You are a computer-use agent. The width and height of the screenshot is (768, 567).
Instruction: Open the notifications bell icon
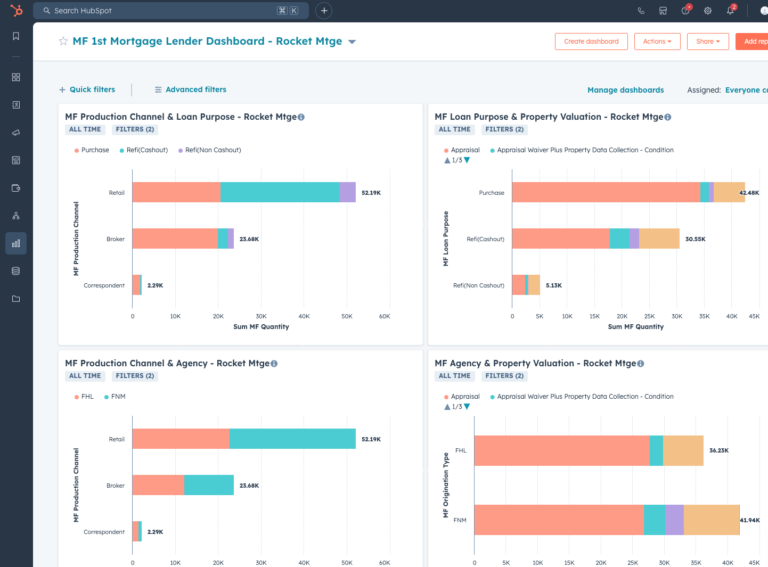730,10
